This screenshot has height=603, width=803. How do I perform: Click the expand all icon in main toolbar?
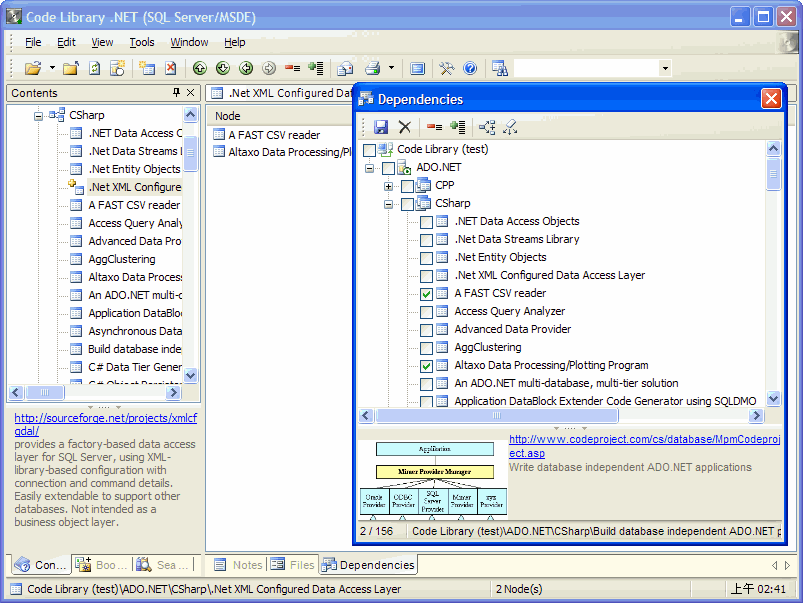pyautogui.click(x=315, y=68)
